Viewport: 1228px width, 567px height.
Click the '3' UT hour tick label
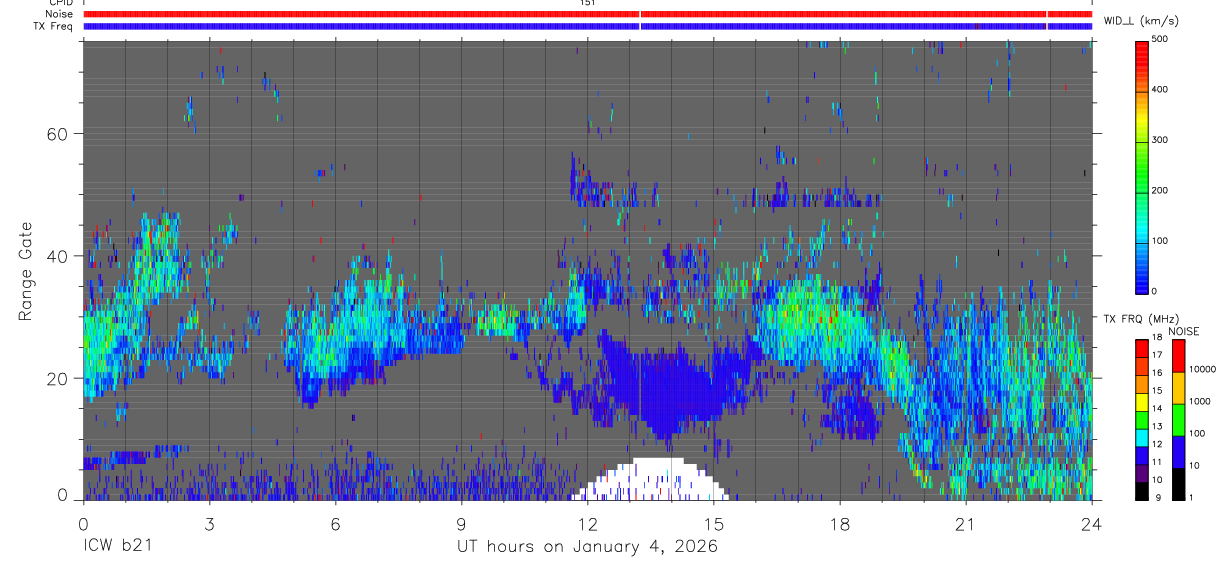209,523
